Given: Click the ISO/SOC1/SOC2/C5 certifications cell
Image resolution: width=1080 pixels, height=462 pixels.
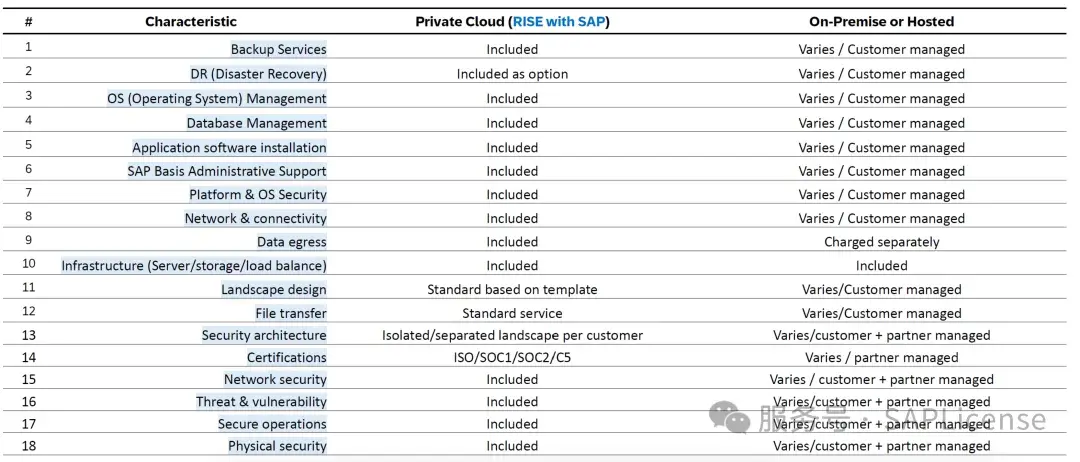Looking at the screenshot, I should [x=512, y=357].
